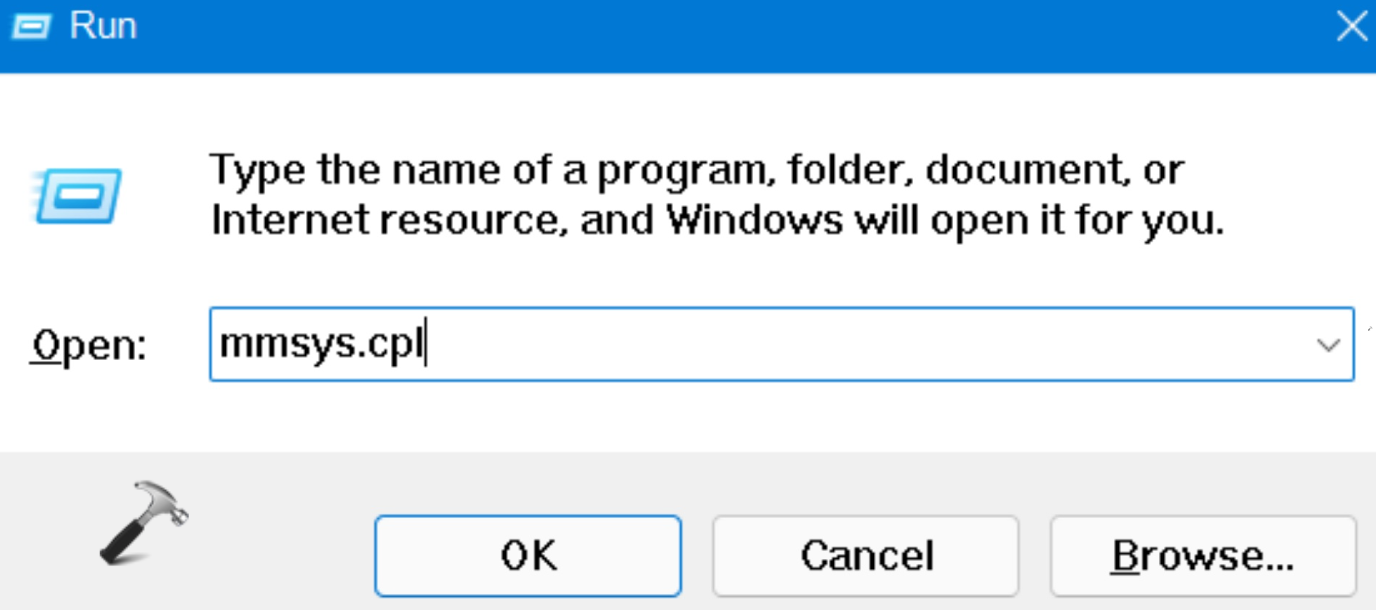Close the Run dialog with the X
The height and width of the screenshot is (610, 1376).
(1351, 27)
